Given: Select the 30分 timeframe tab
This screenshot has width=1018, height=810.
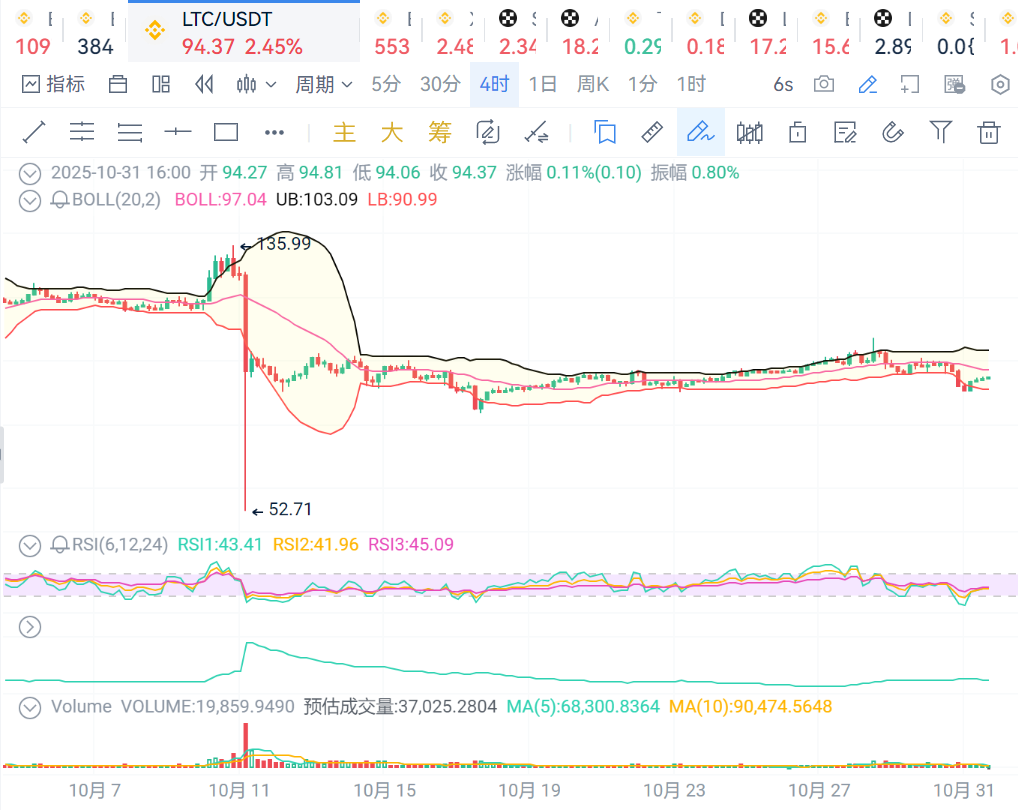Looking at the screenshot, I should 440,85.
